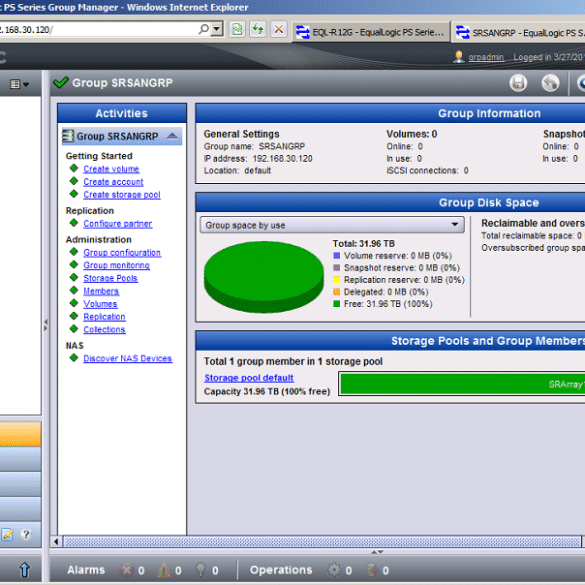Open Storage pool default link
585x585 pixels.
[x=249, y=378]
